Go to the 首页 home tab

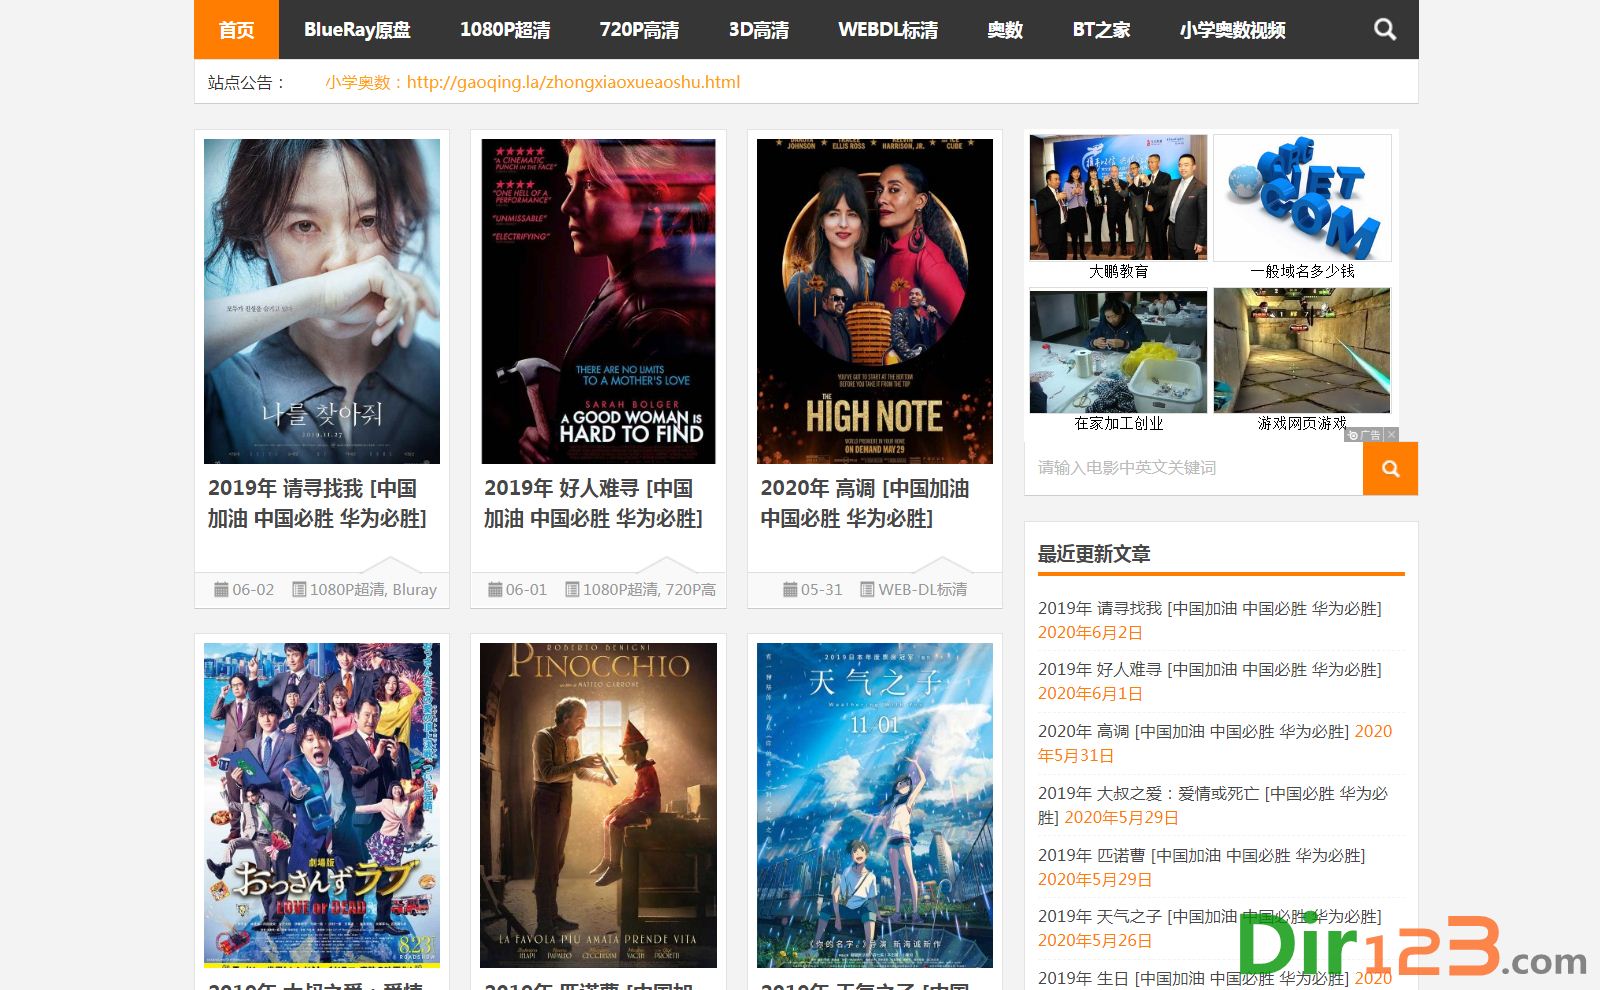coord(236,29)
